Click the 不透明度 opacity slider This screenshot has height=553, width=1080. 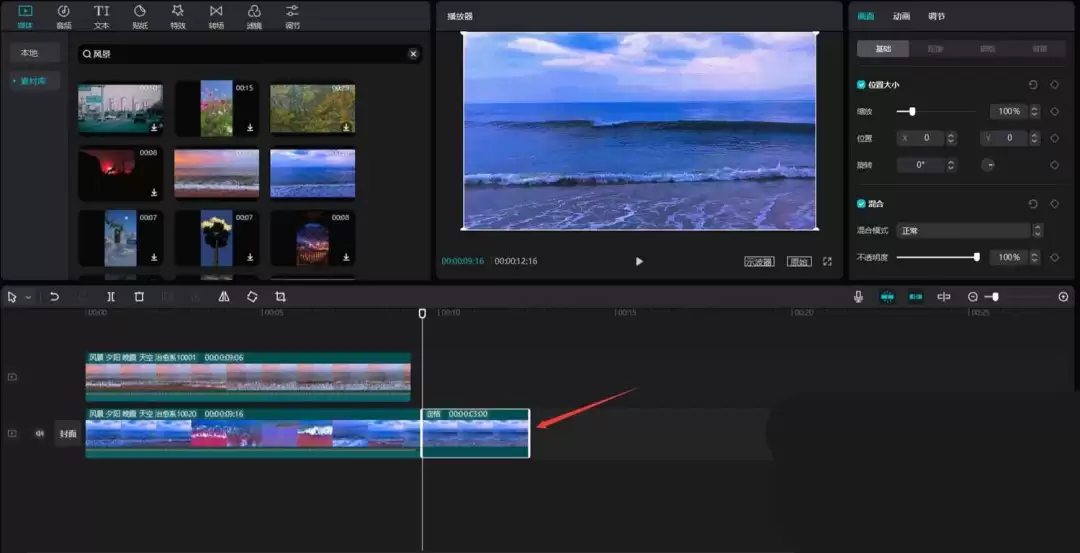coord(936,257)
